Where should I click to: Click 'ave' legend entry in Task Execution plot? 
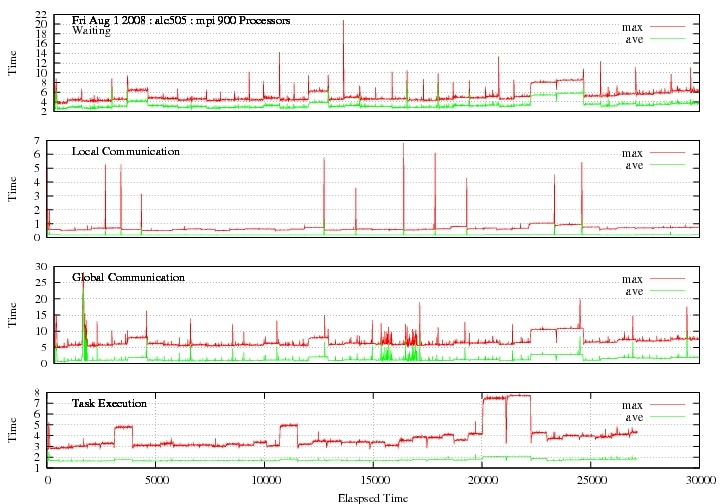pyautogui.click(x=634, y=417)
